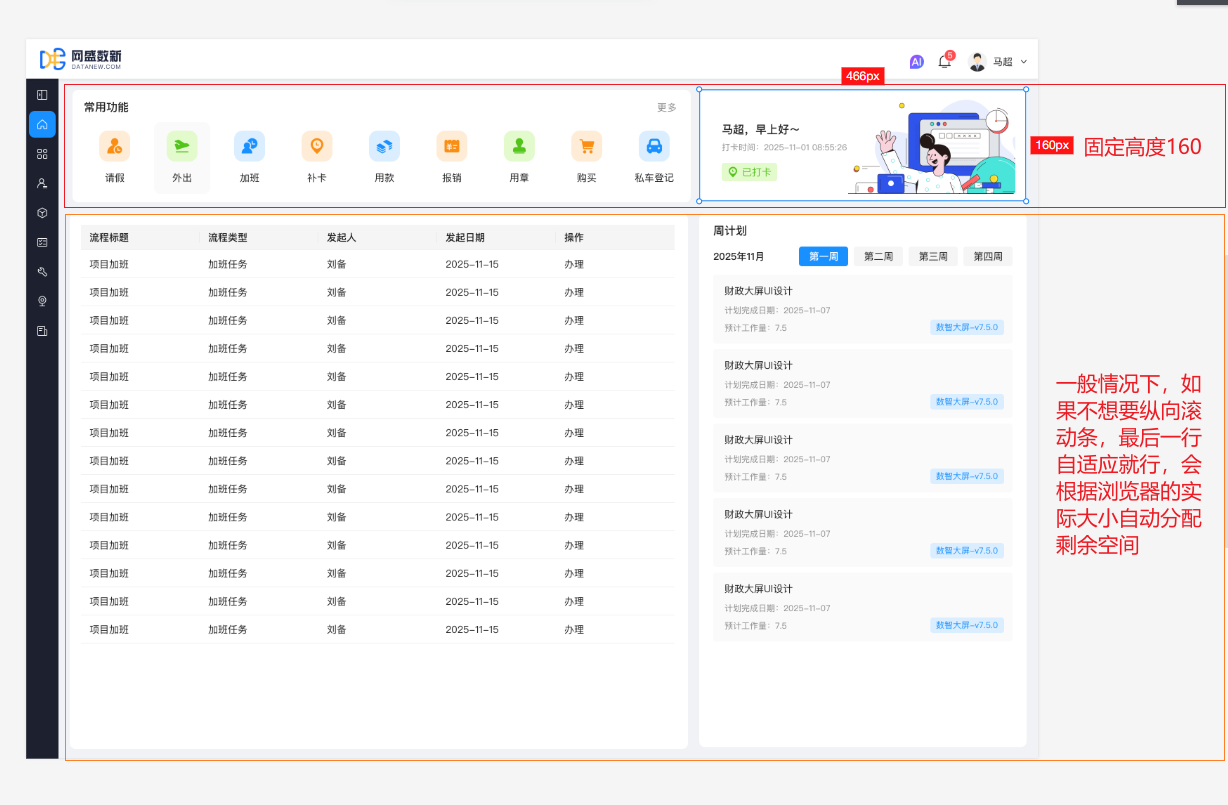The image size is (1228, 805).
Task: Click the first 财政大屏UI设计 plan card
Action: click(x=862, y=310)
